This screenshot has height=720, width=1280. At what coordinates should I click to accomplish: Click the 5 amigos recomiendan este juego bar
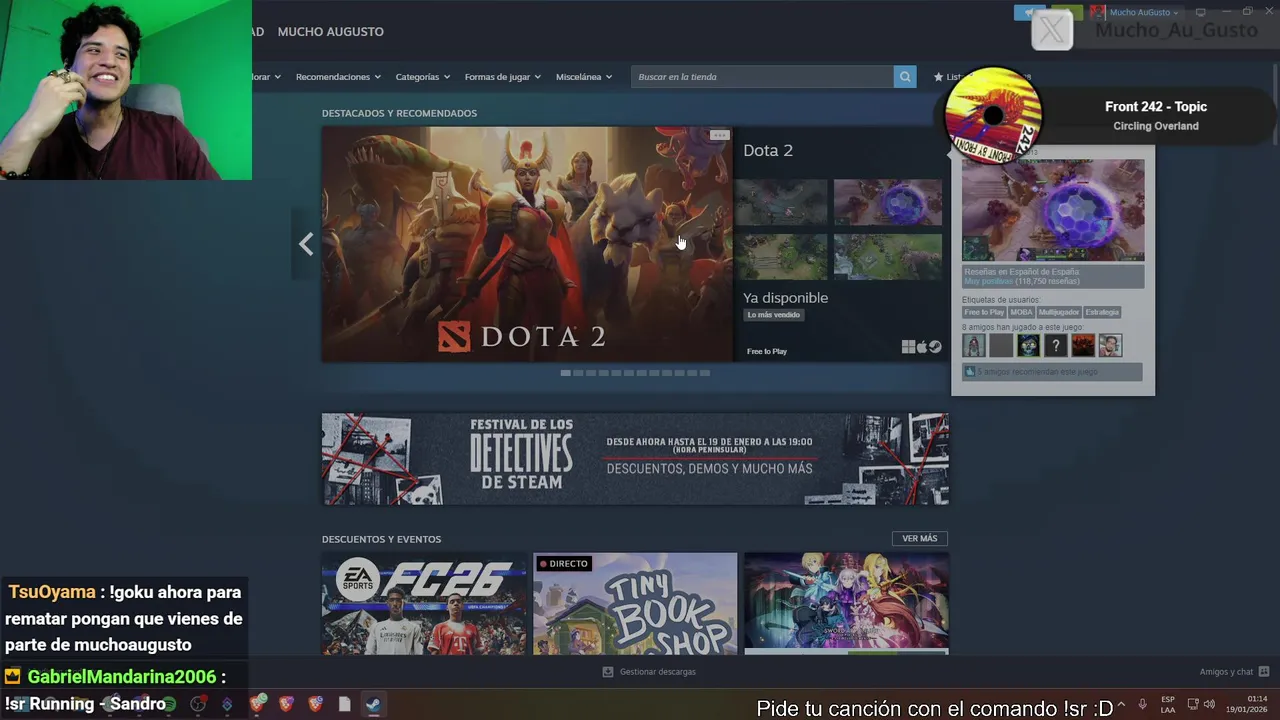click(x=1052, y=372)
